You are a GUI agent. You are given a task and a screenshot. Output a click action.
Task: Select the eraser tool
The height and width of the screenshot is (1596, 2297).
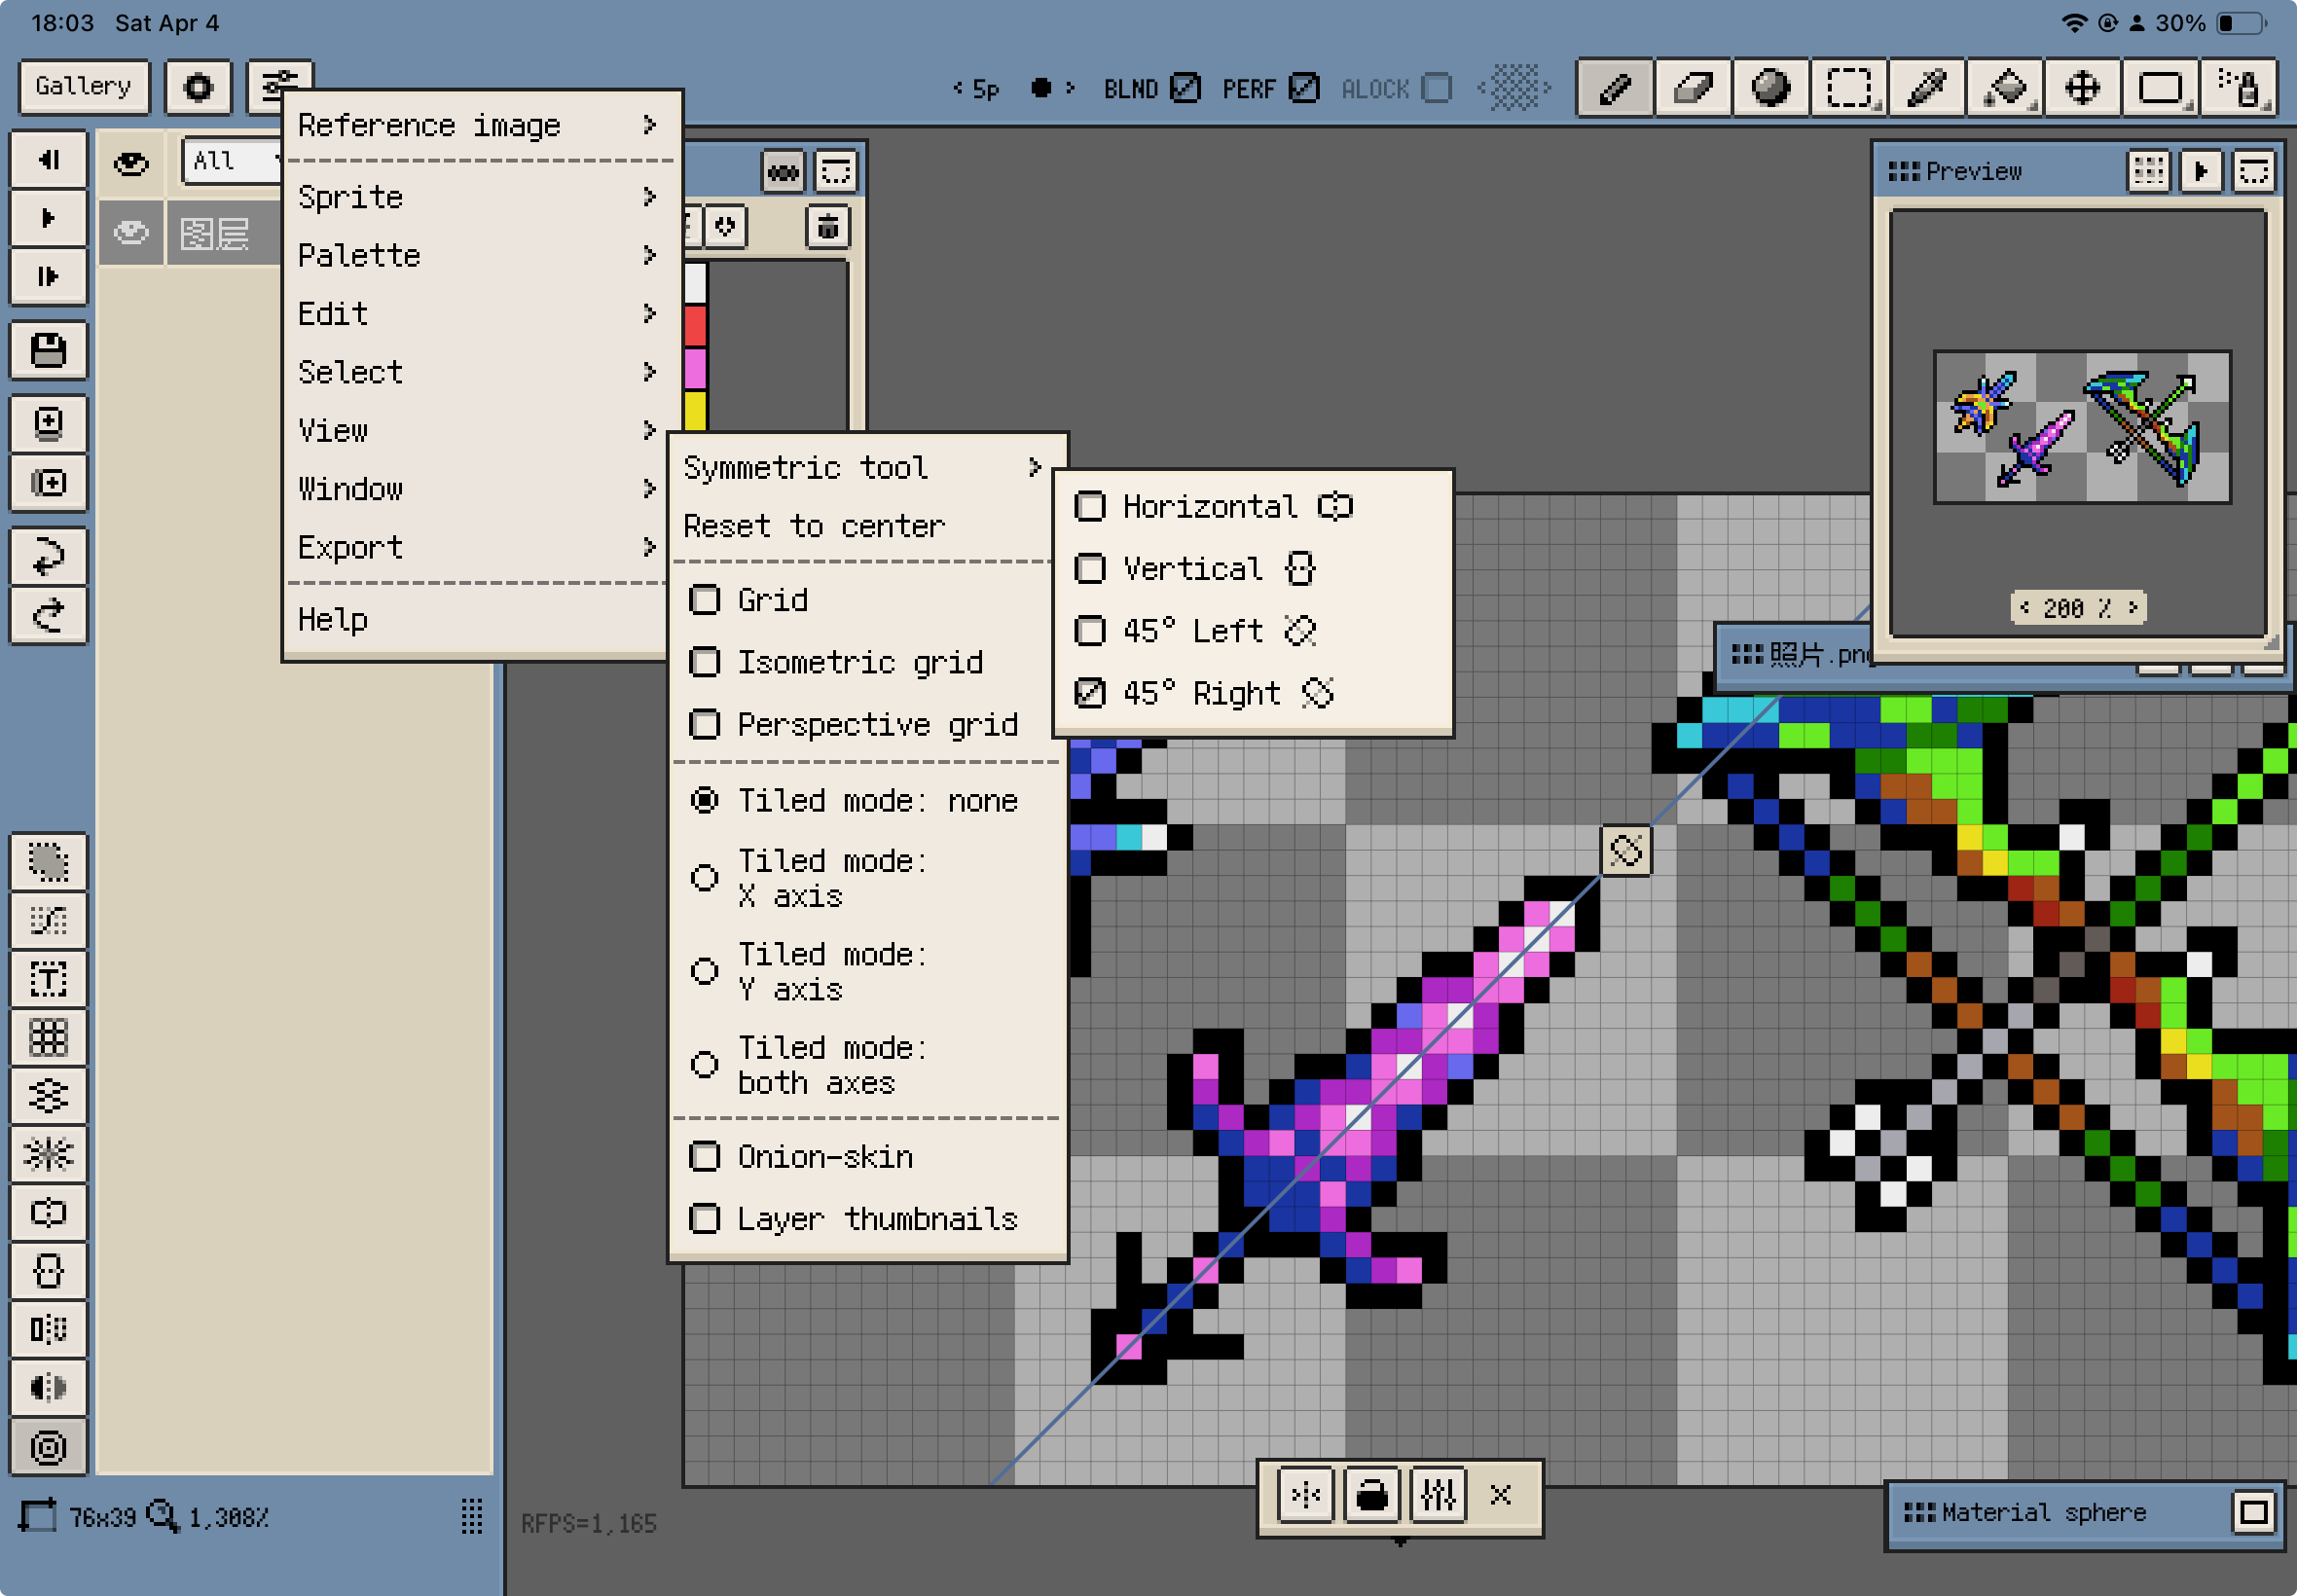click(x=1692, y=88)
